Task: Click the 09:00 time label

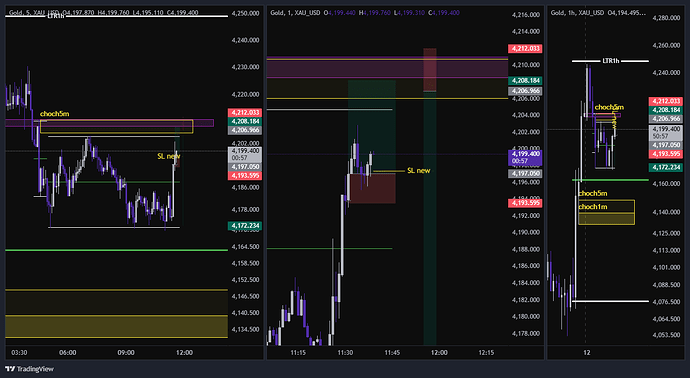Action: click(126, 352)
